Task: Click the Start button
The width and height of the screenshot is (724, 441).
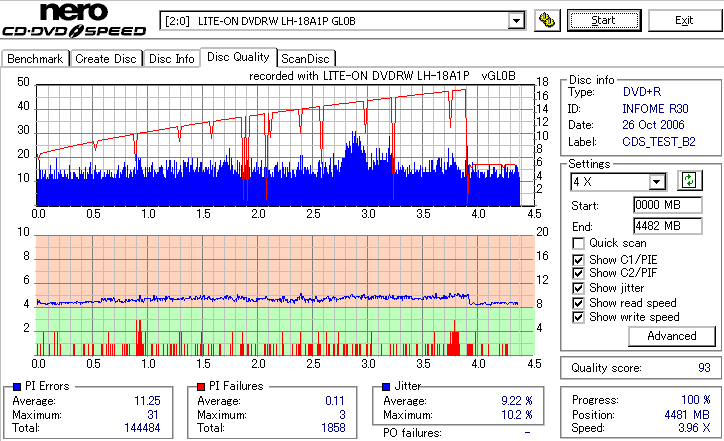Action: [604, 21]
